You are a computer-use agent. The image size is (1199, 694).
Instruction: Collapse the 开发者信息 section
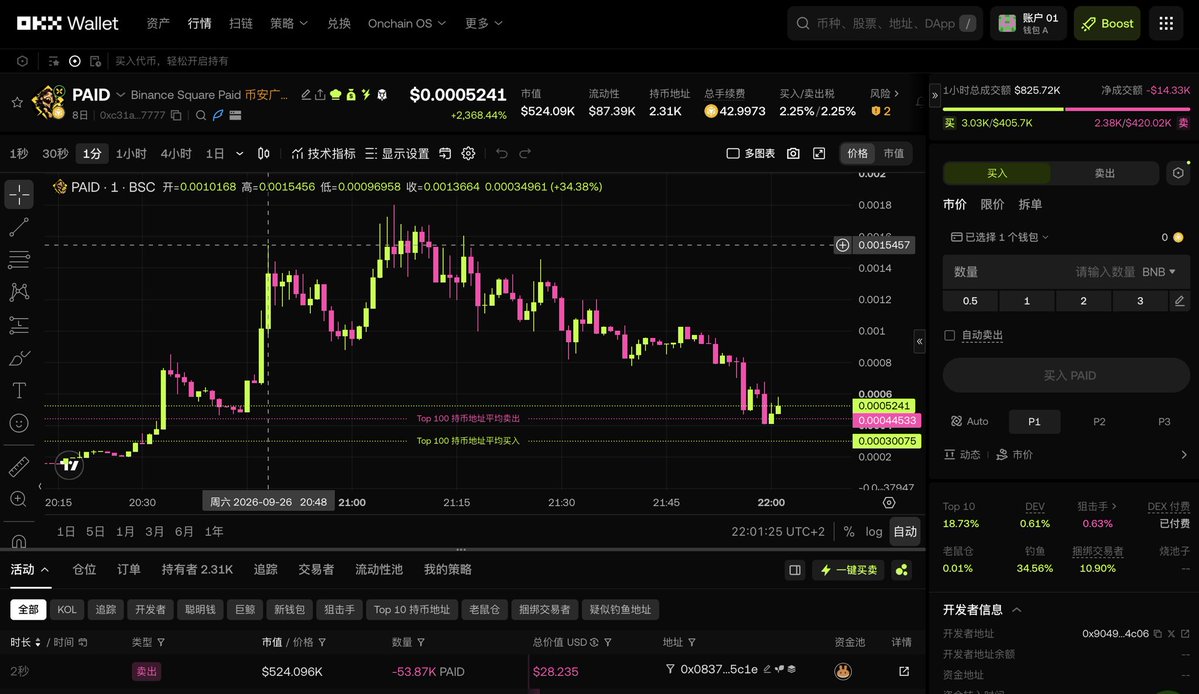1017,610
